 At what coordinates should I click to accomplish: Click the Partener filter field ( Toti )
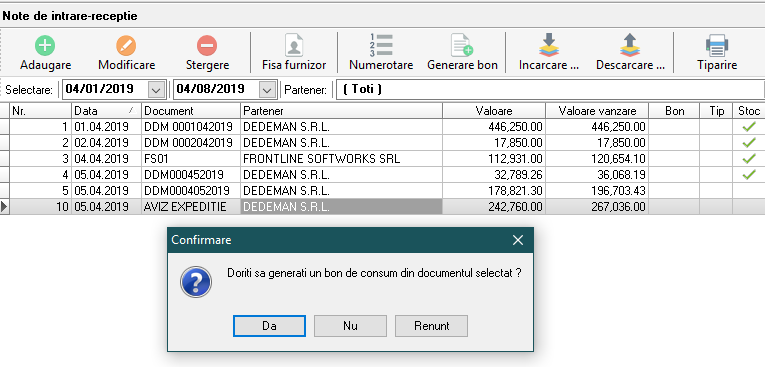[x=549, y=89]
